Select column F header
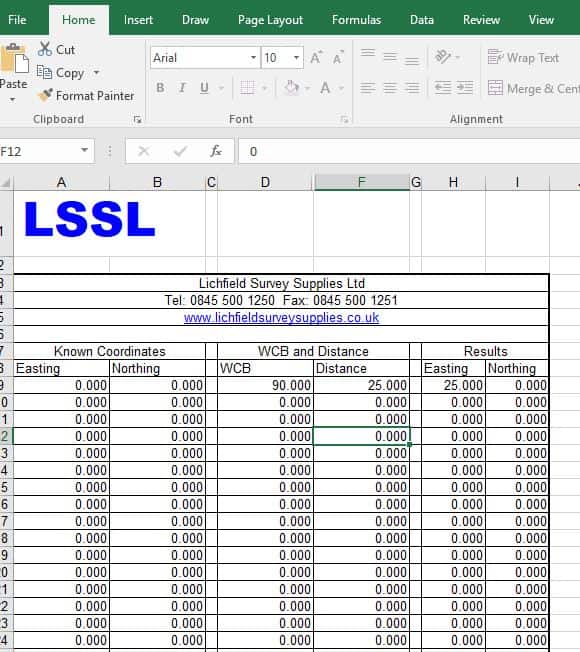Screen dimensions: 580x652 coord(361,182)
